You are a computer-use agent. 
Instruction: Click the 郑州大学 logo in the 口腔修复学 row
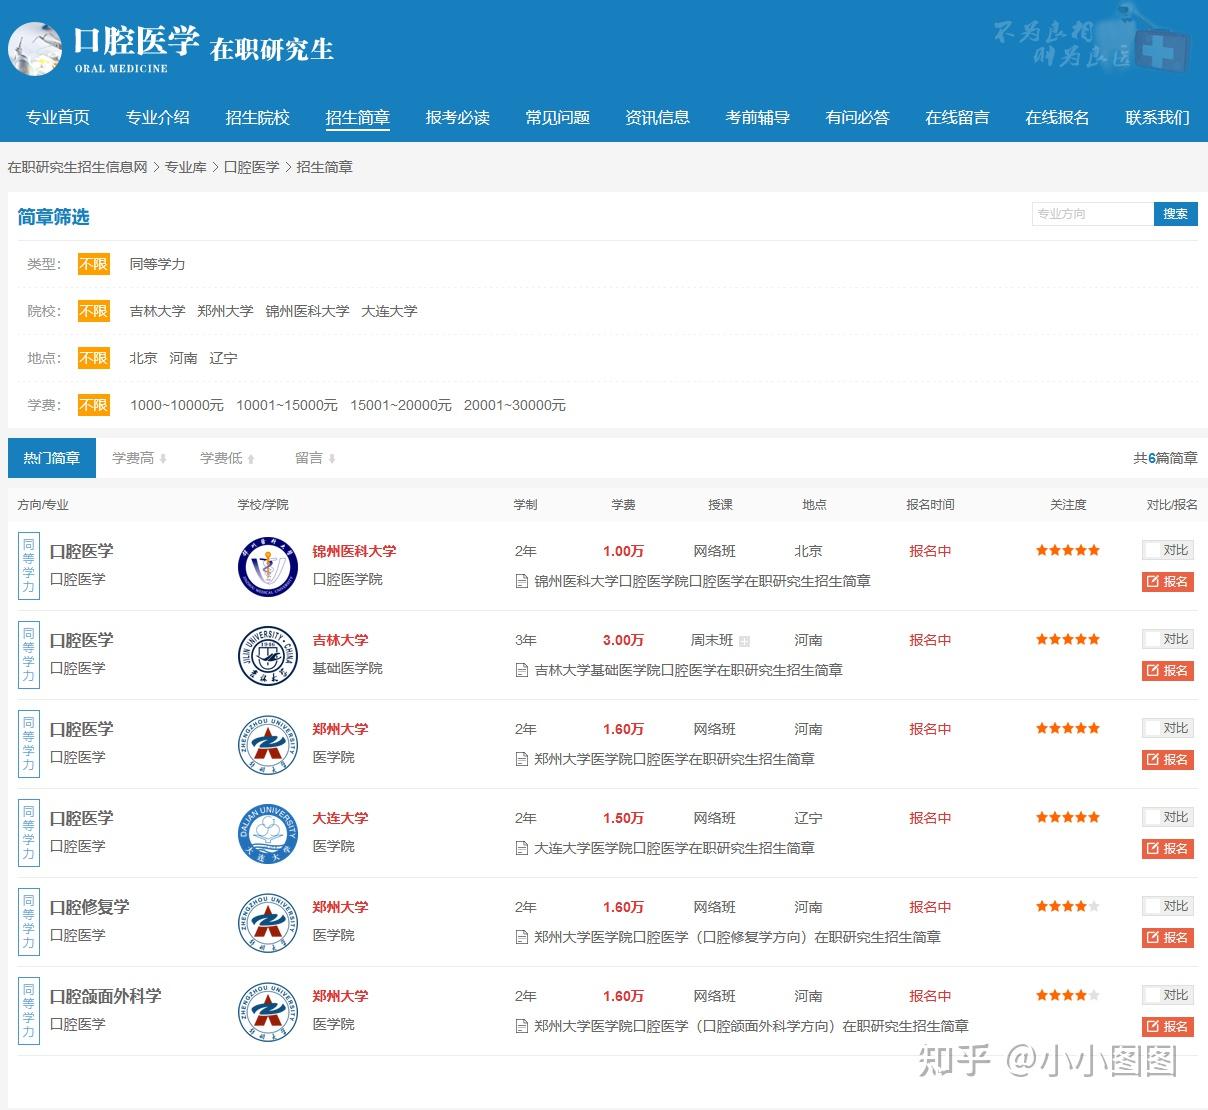(268, 923)
